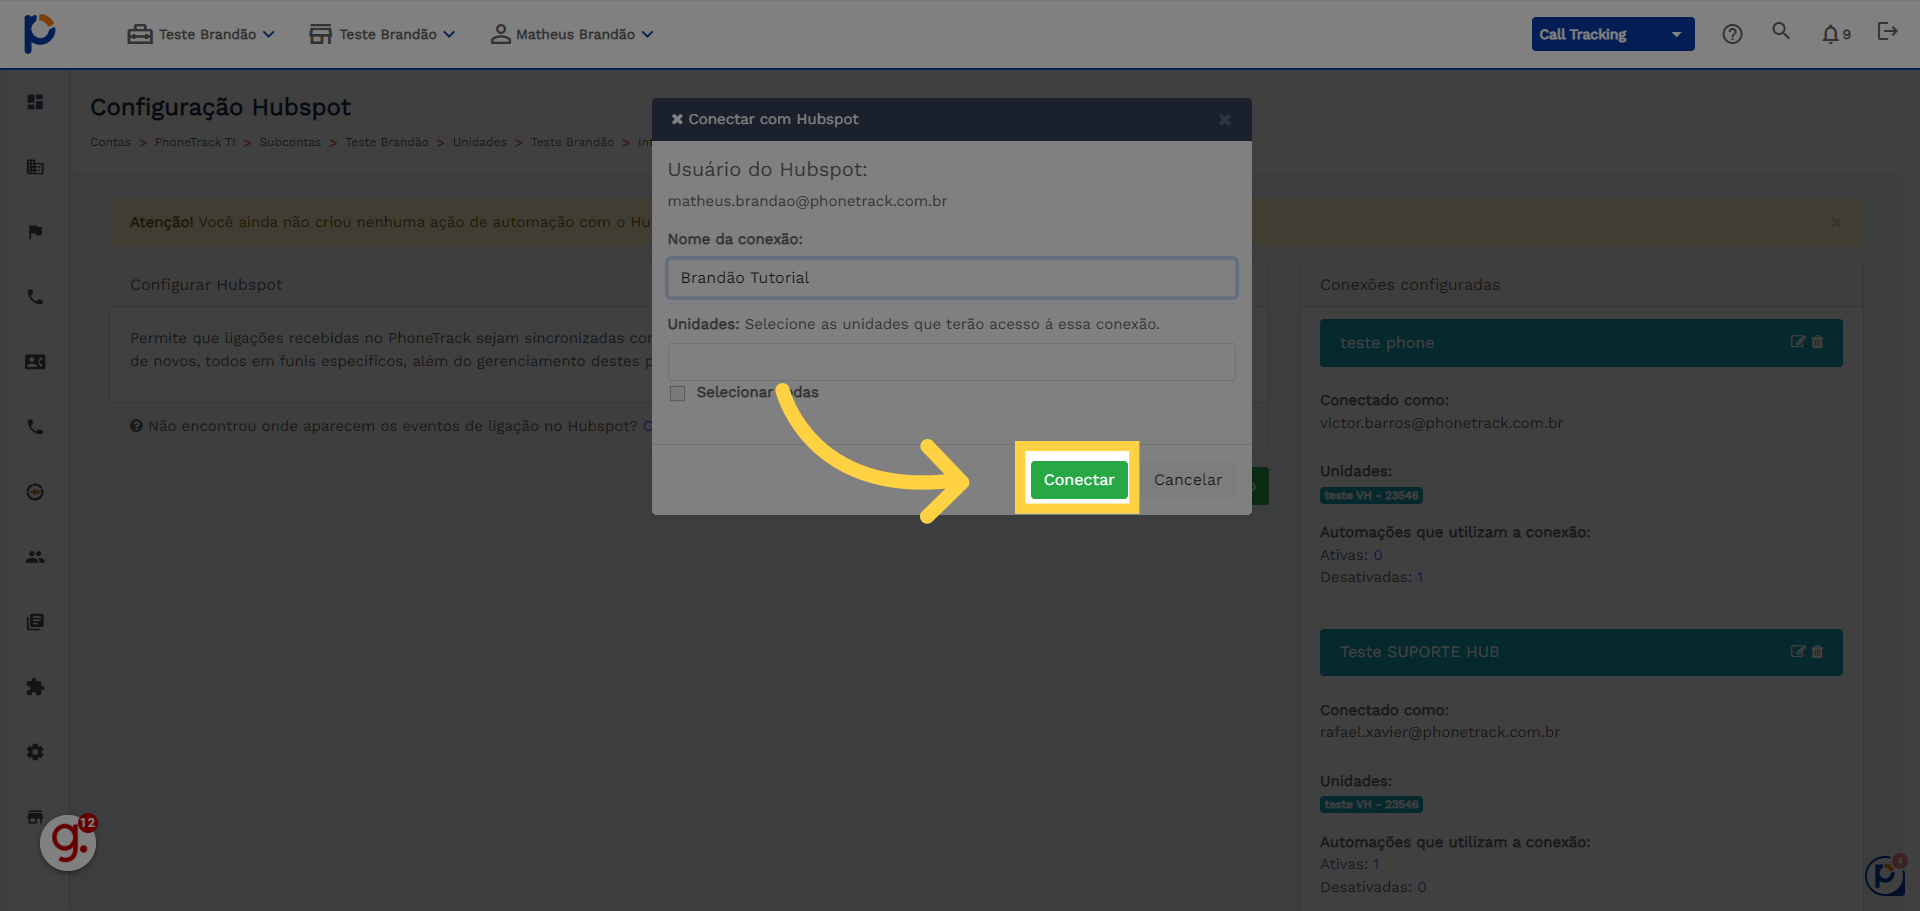Expand the store Teste Brandão unit dropdown
This screenshot has height=911, width=1920.
coord(382,34)
